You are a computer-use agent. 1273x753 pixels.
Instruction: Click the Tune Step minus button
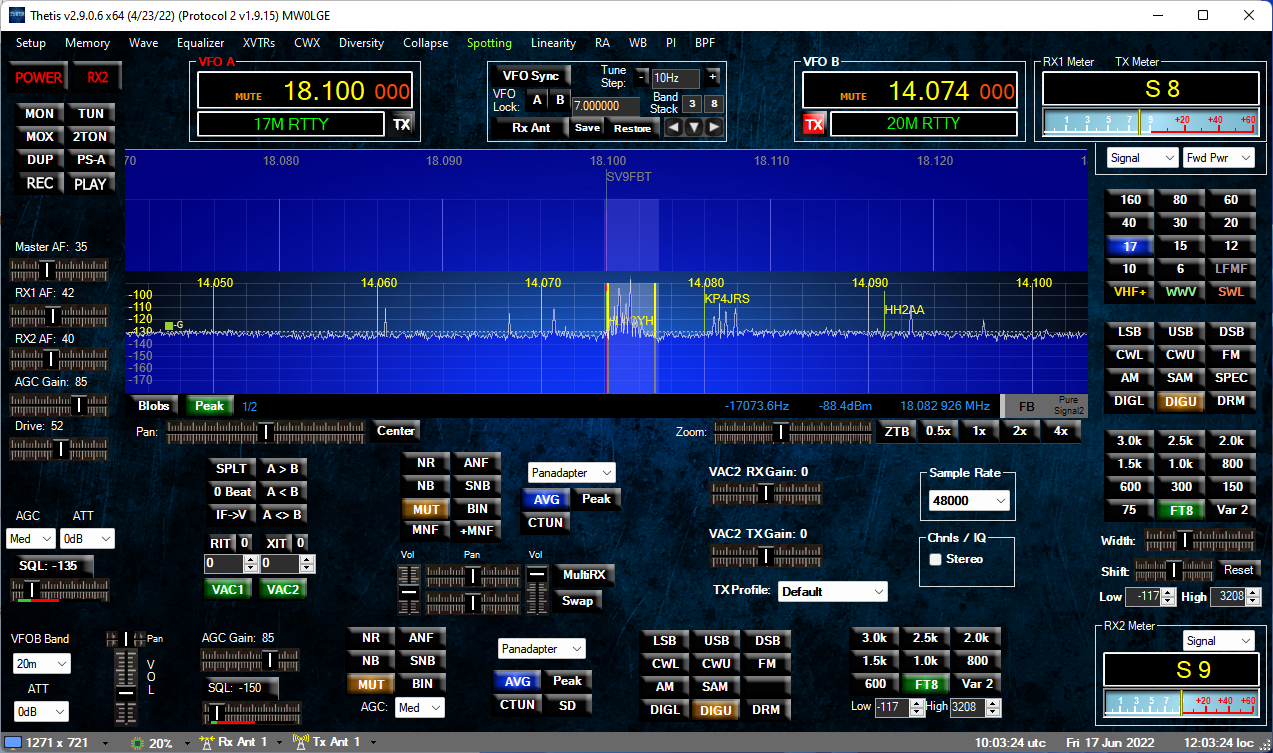[x=642, y=76]
